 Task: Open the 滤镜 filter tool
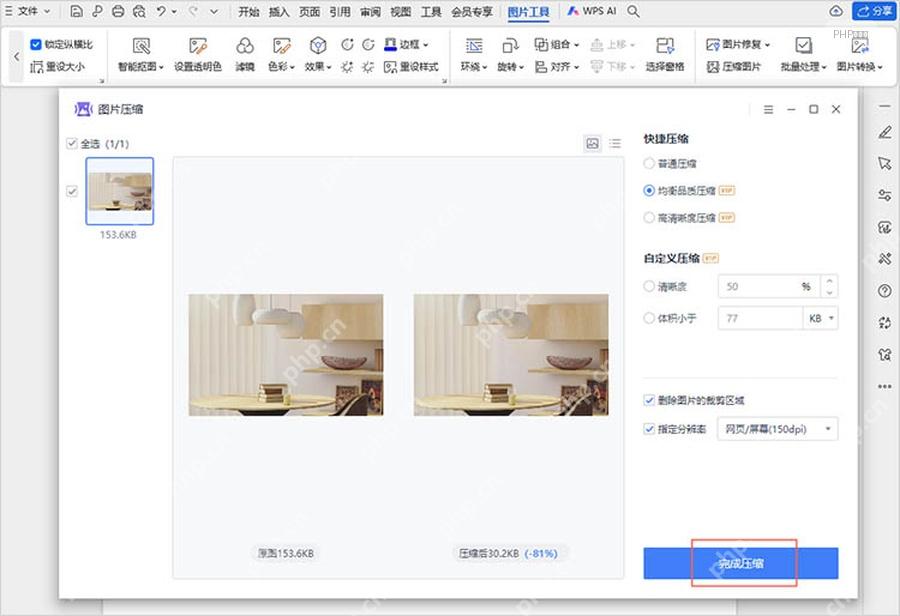[245, 55]
